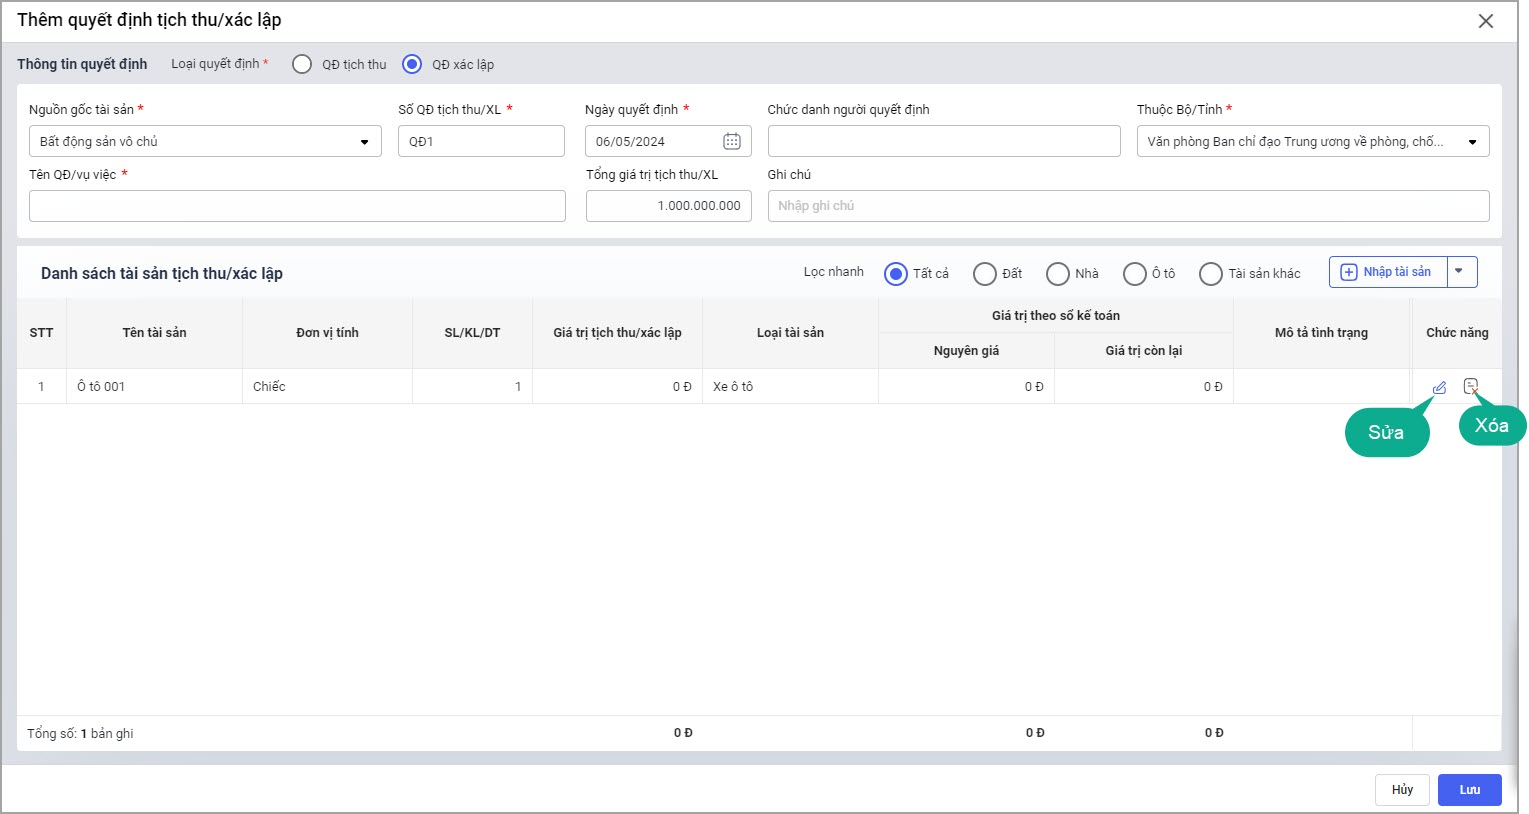This screenshot has height=814, width=1529.
Task: Expand the arrow beside Nhập tài sản
Action: [1460, 272]
